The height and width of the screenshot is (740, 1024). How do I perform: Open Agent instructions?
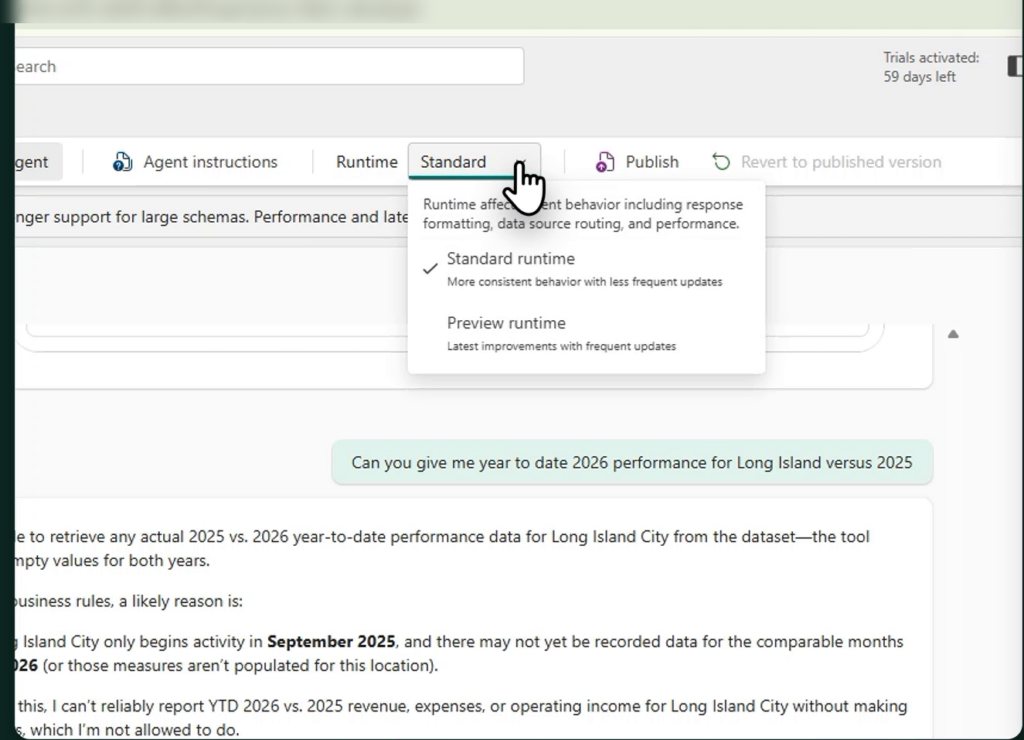tap(195, 161)
